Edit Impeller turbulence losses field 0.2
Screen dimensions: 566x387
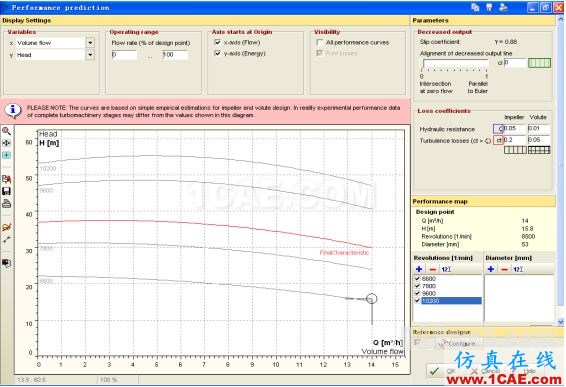pos(515,140)
